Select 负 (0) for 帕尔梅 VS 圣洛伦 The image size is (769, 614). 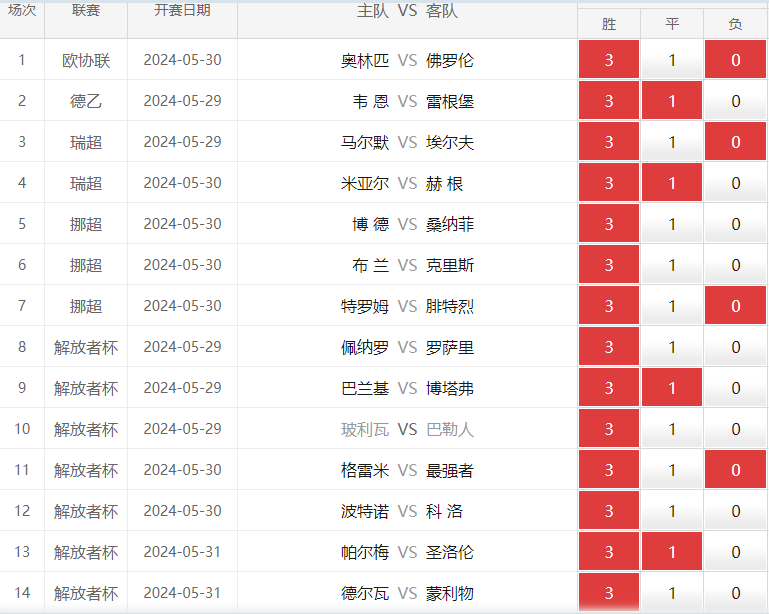735,552
